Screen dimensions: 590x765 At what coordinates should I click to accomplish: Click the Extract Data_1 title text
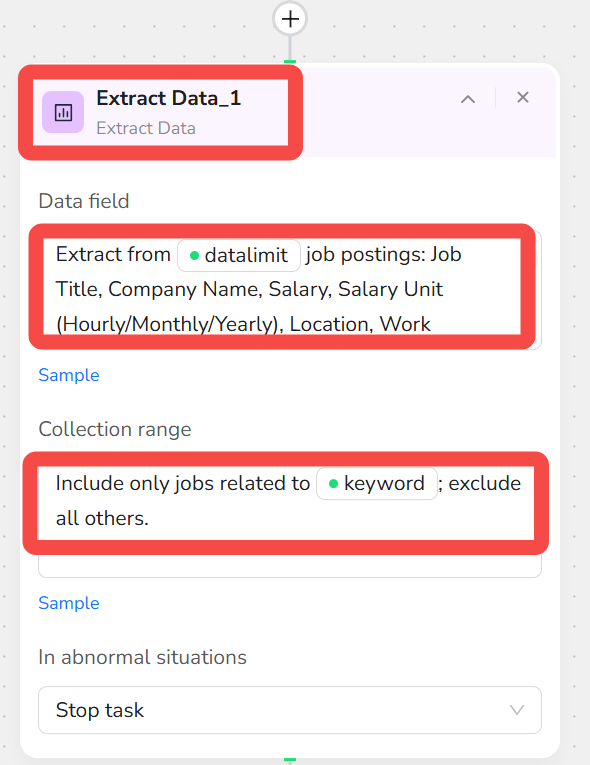[x=168, y=98]
